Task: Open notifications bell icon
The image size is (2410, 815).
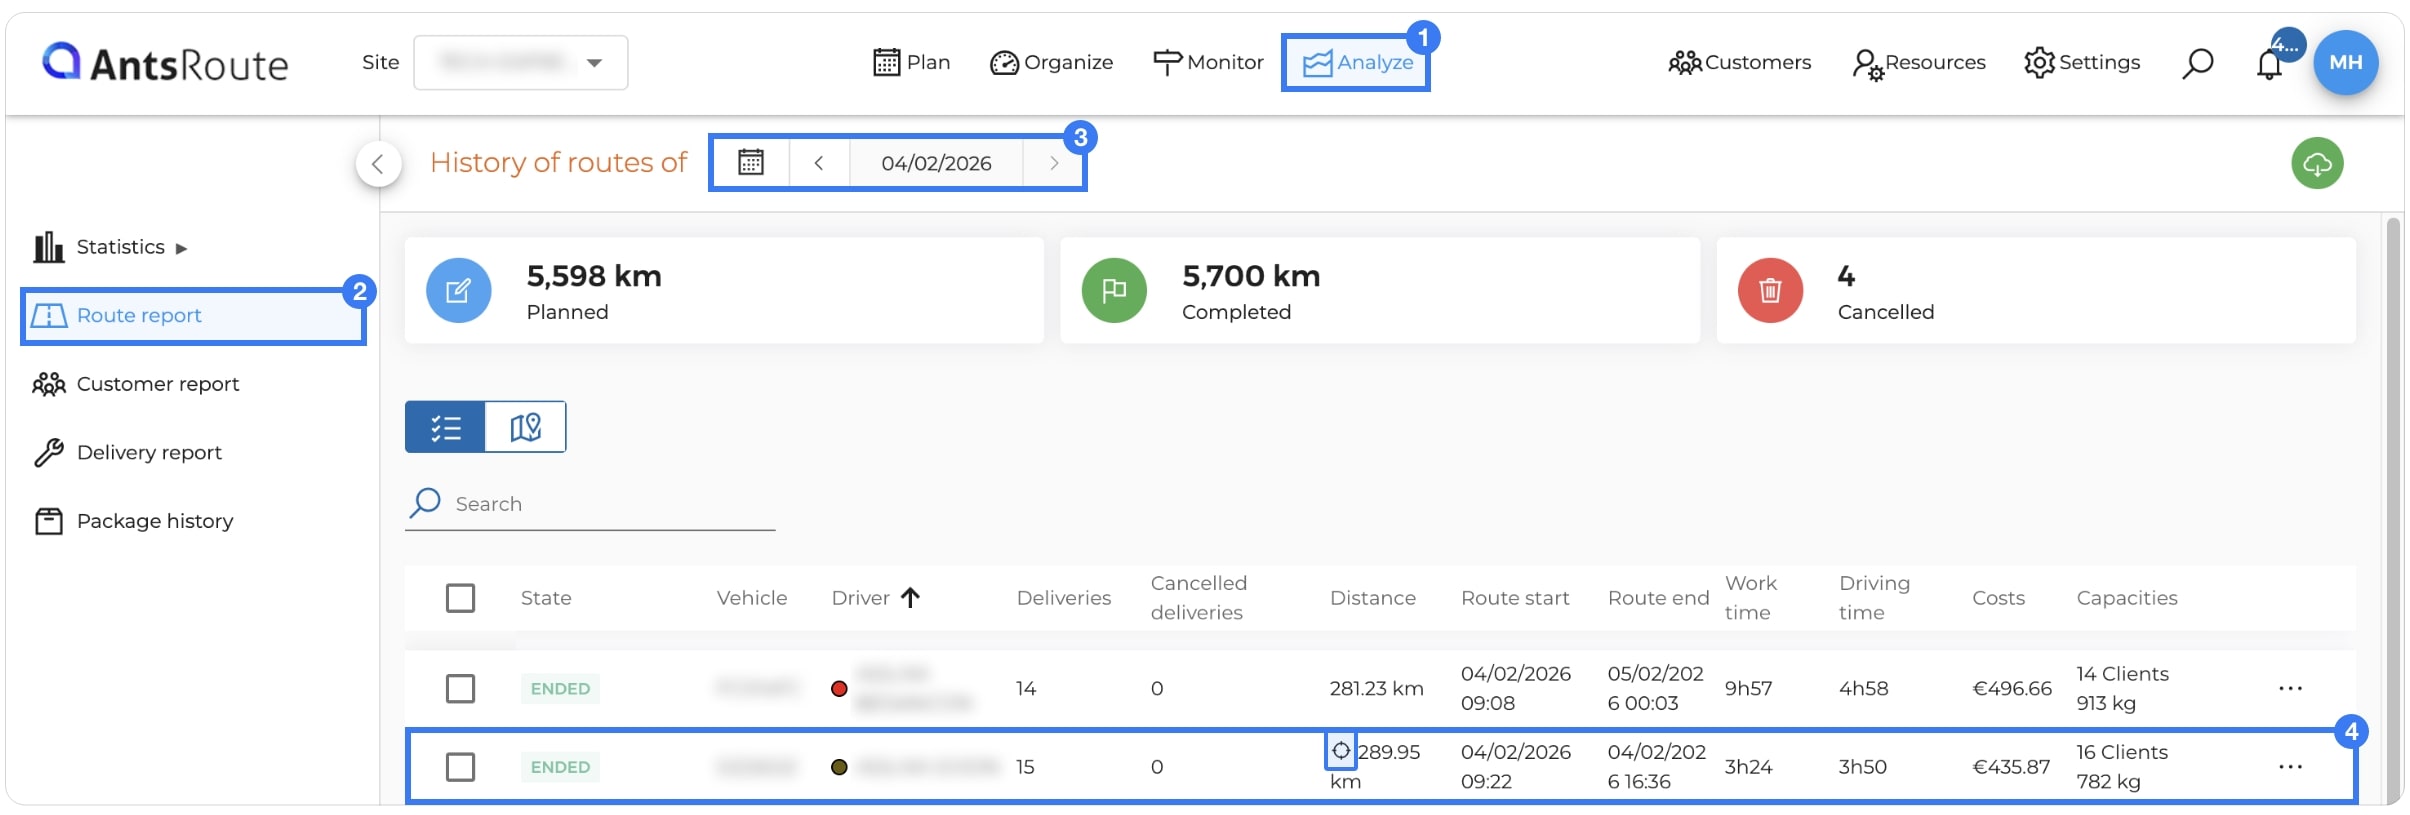Action: point(2270,64)
